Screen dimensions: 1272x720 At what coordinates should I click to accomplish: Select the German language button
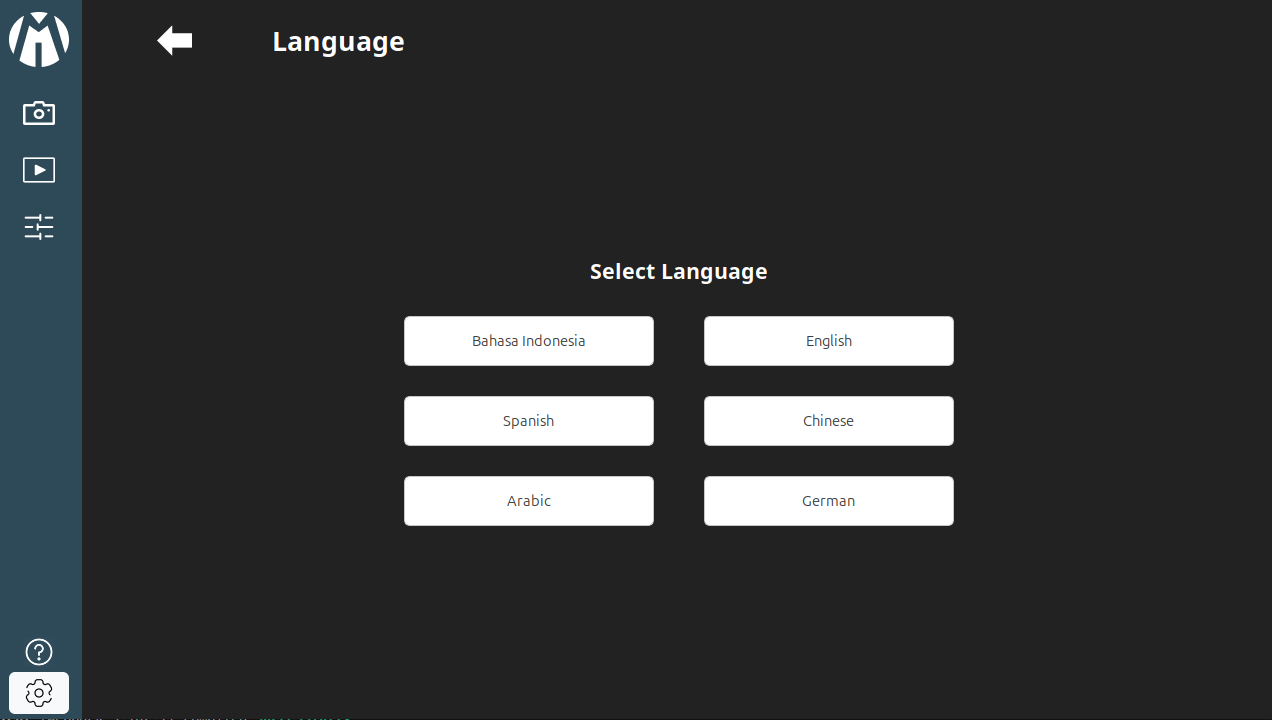(x=828, y=501)
